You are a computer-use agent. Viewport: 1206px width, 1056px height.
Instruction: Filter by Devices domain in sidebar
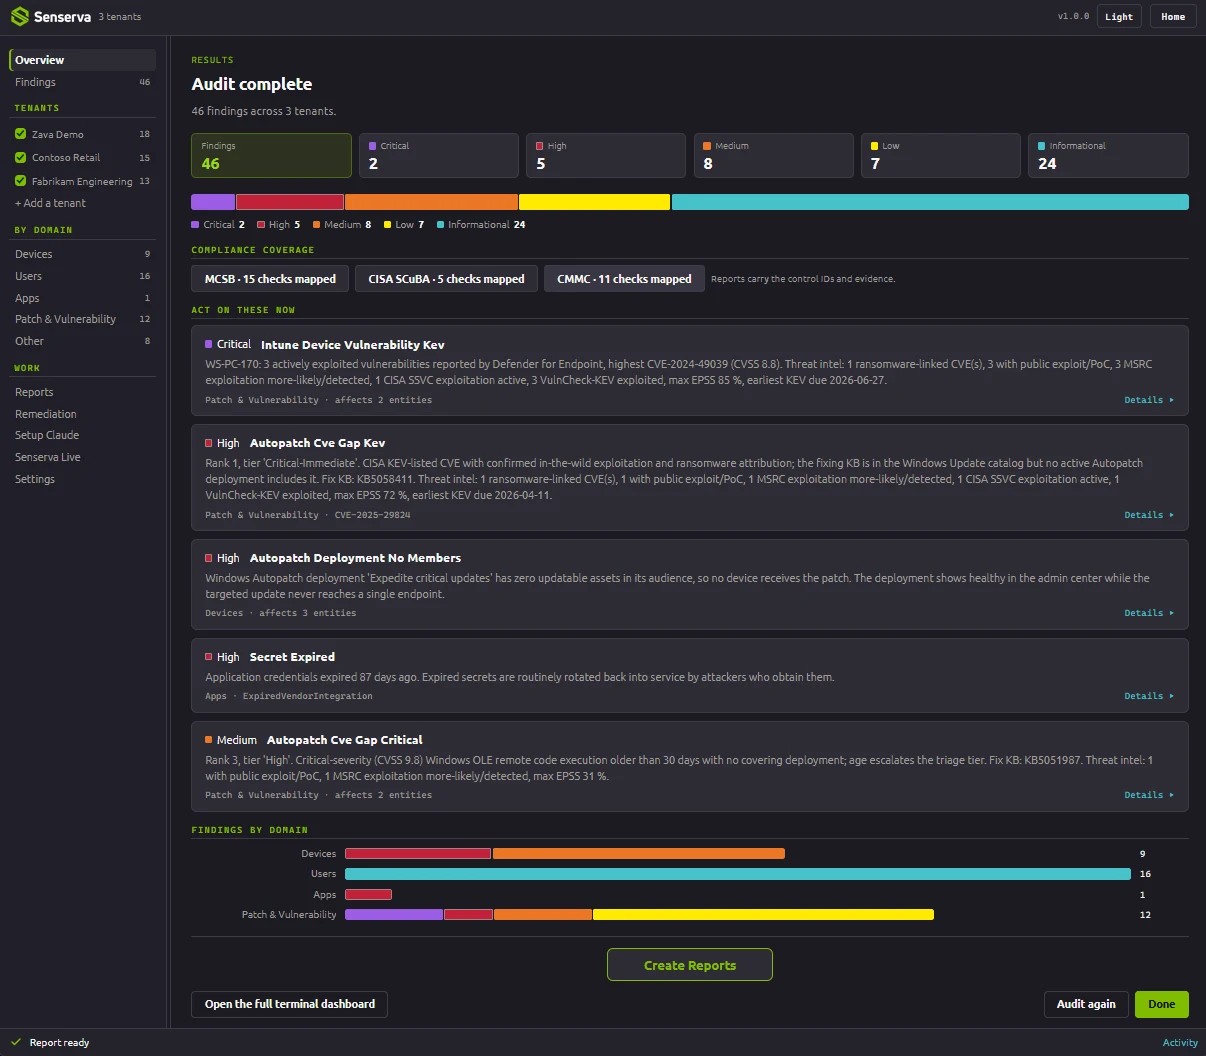[x=83, y=254]
